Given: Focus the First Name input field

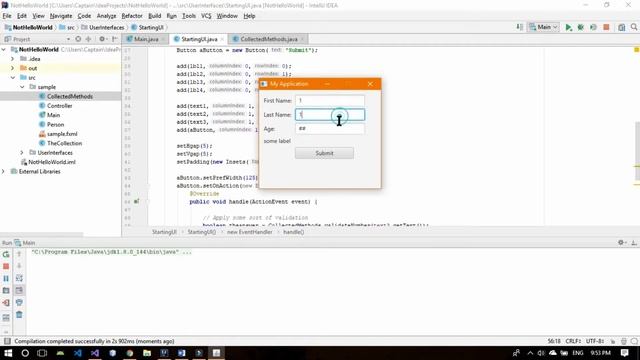Looking at the screenshot, I should click(x=330, y=100).
